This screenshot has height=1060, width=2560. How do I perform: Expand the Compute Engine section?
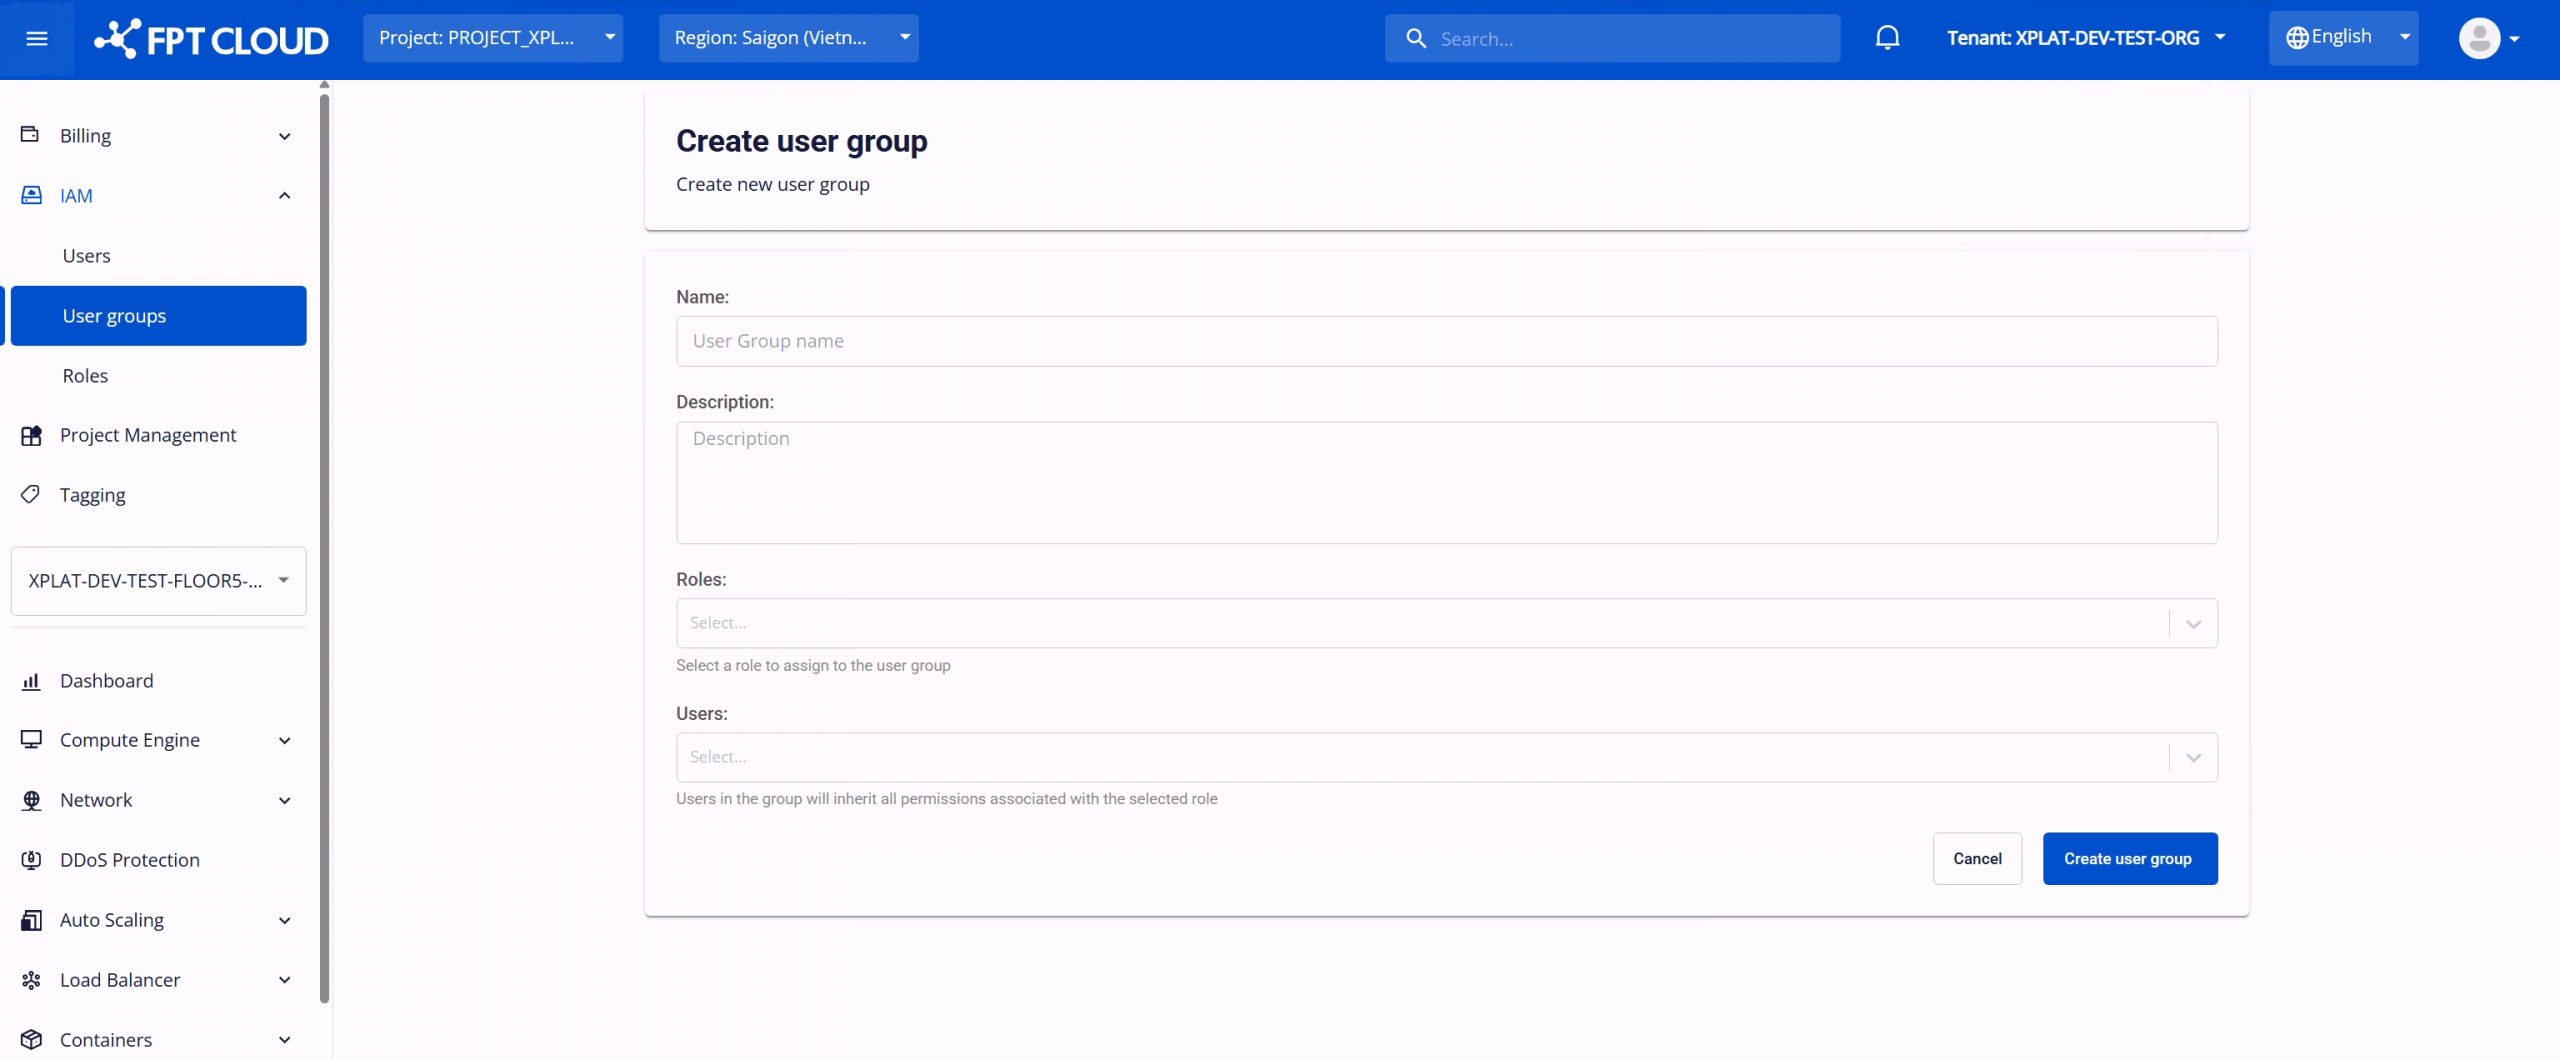[284, 740]
